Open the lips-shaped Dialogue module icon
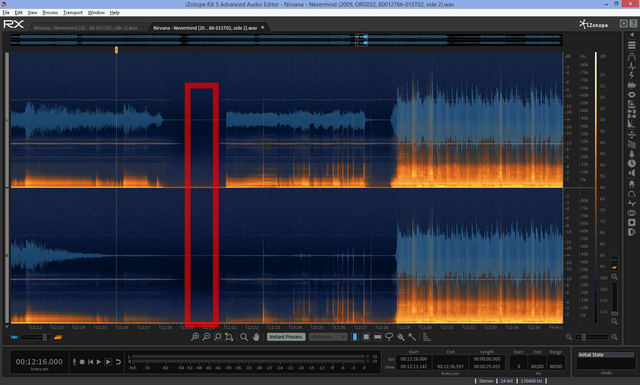 click(632, 95)
